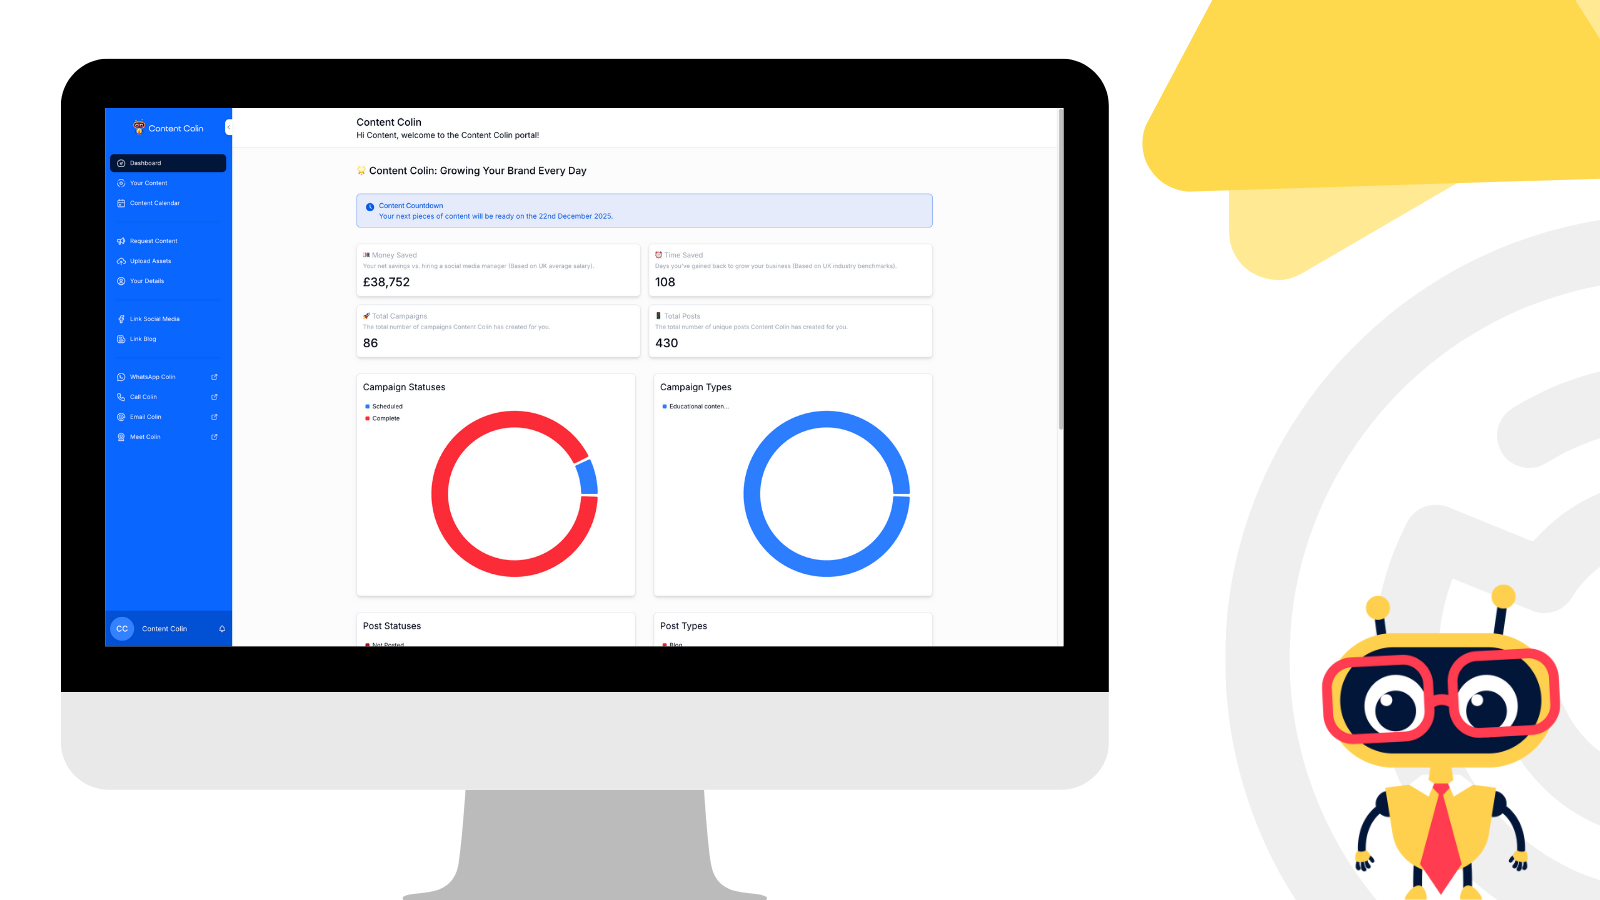Click the WhatsApp icon beside WhatsApp Colin
Viewport: 1600px width, 900px height.
tap(121, 377)
